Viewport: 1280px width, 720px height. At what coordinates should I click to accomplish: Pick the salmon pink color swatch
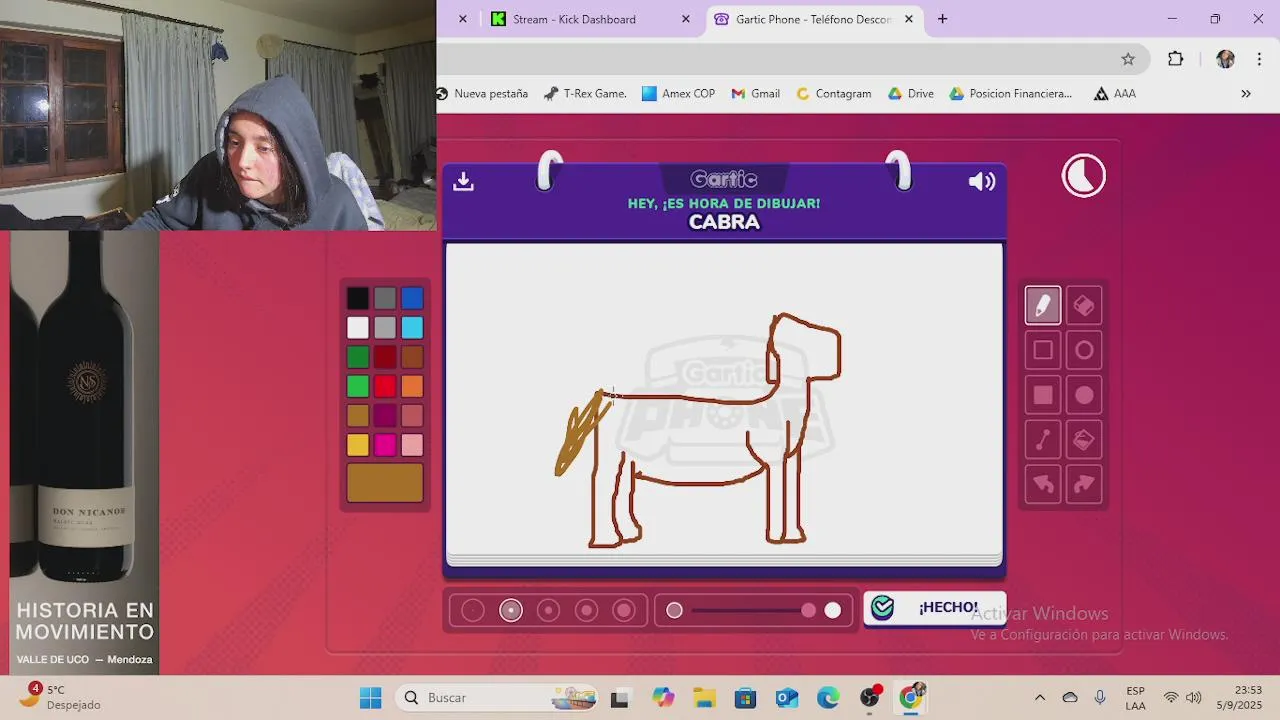[x=412, y=415]
